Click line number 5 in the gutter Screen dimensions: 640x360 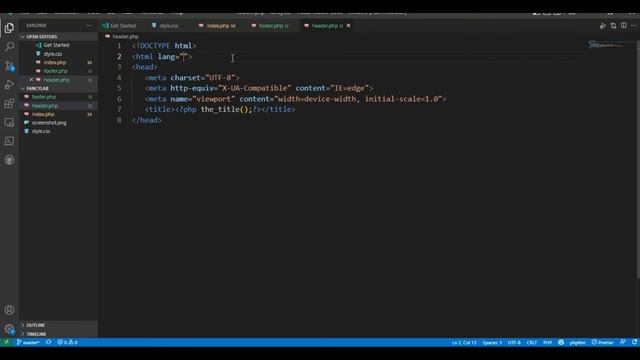tap(119, 88)
